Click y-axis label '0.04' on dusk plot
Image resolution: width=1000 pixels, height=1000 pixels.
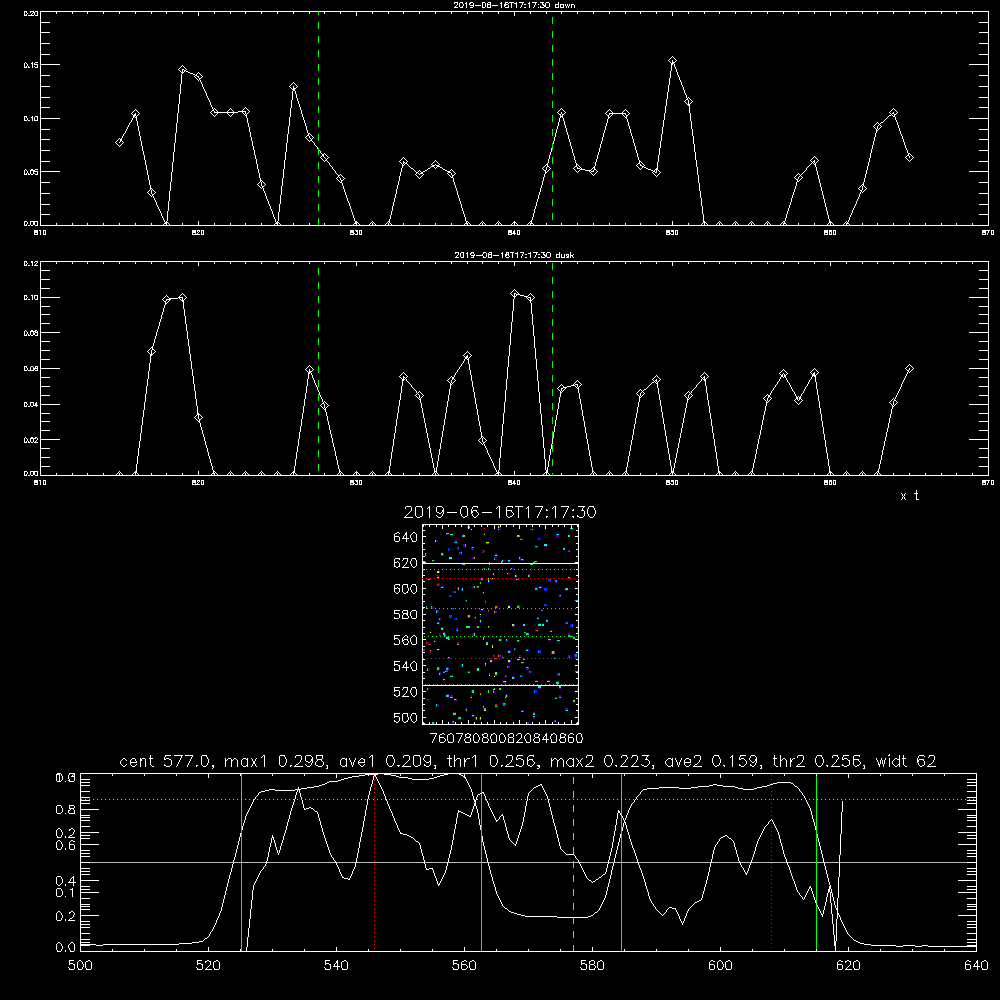(x=31, y=404)
